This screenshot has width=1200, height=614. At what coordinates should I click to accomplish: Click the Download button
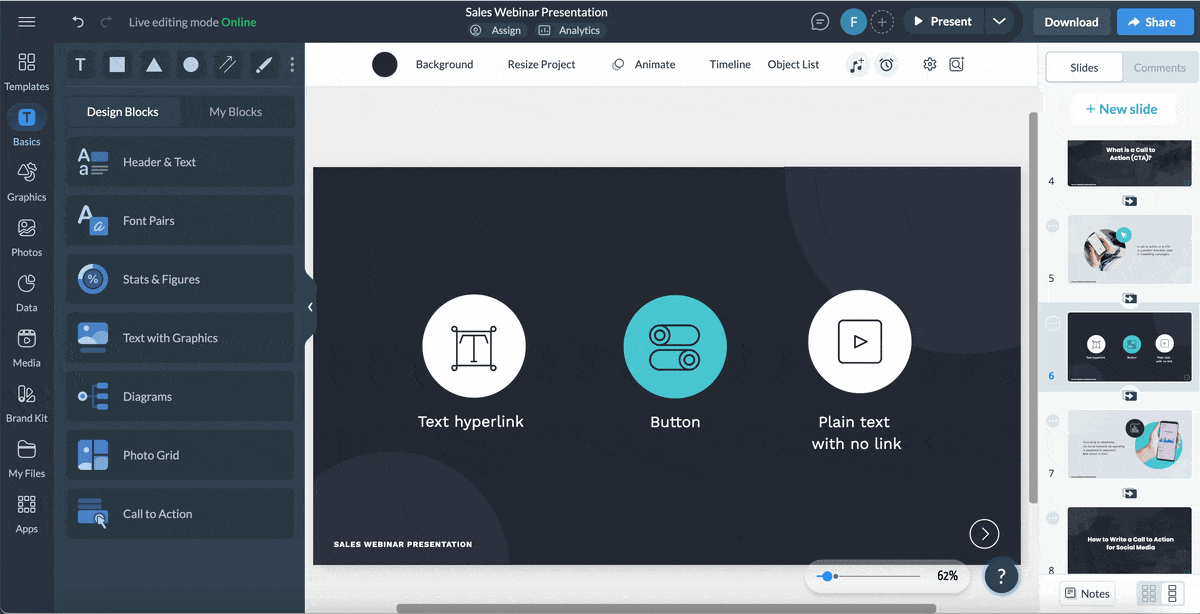tap(1071, 22)
